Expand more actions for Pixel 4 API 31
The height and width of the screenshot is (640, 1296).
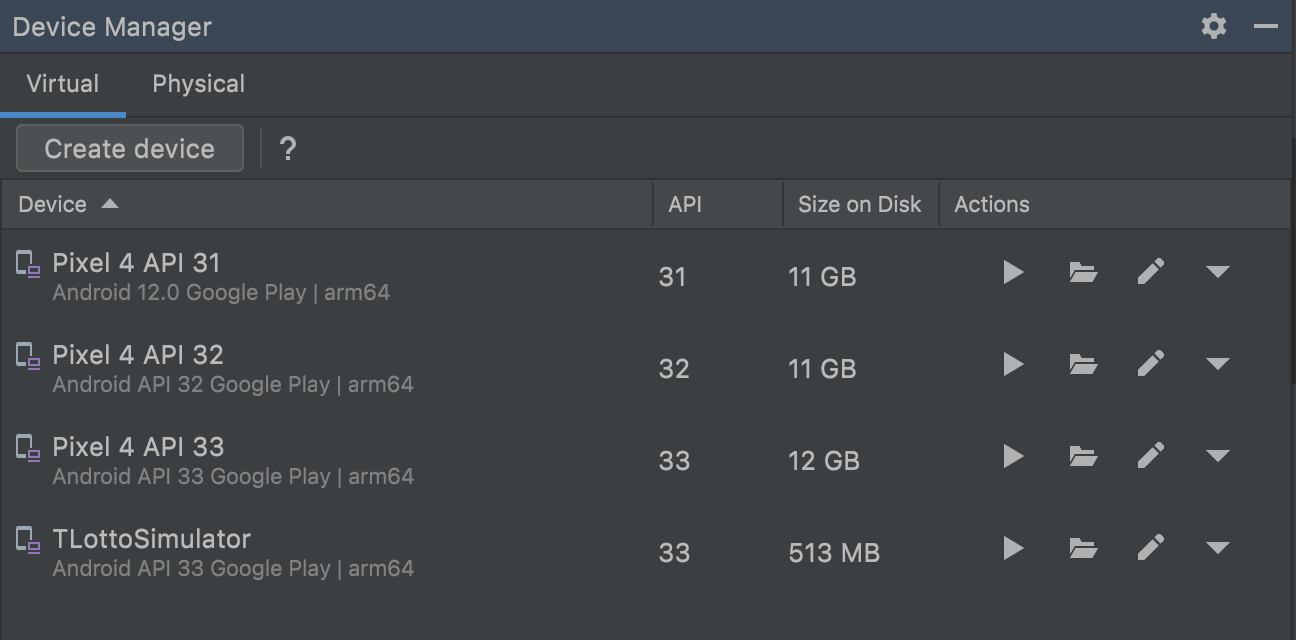coord(1217,272)
